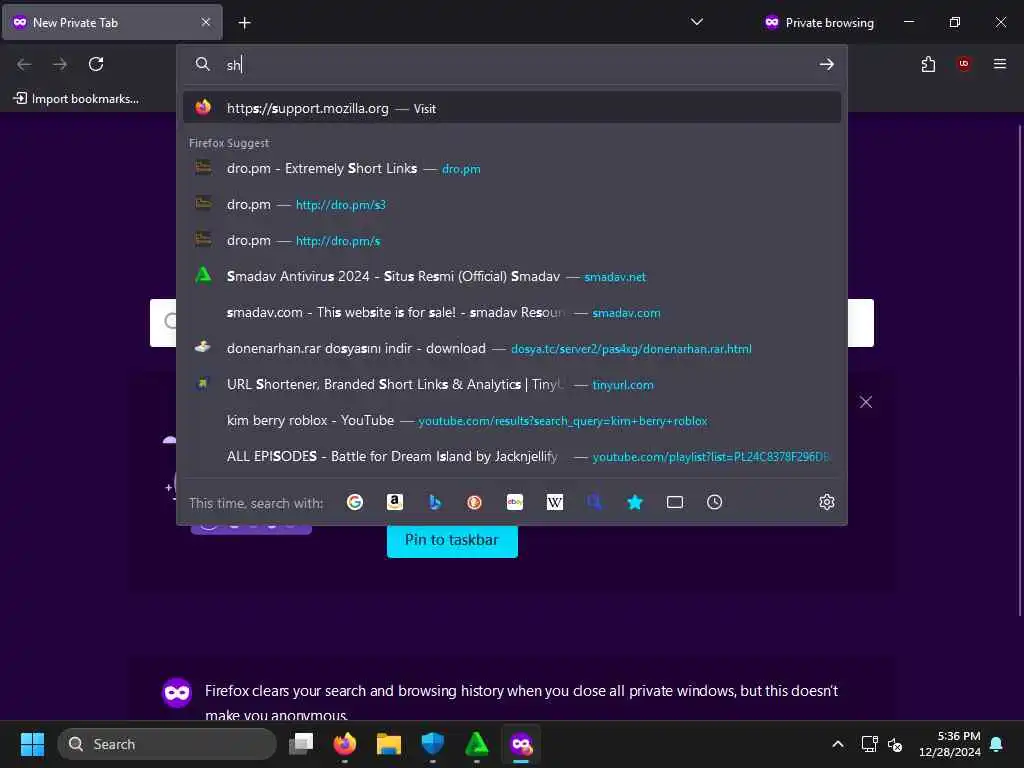Open clock showing 5:36 PM
Screen dimensions: 1024x768
tap(950, 744)
